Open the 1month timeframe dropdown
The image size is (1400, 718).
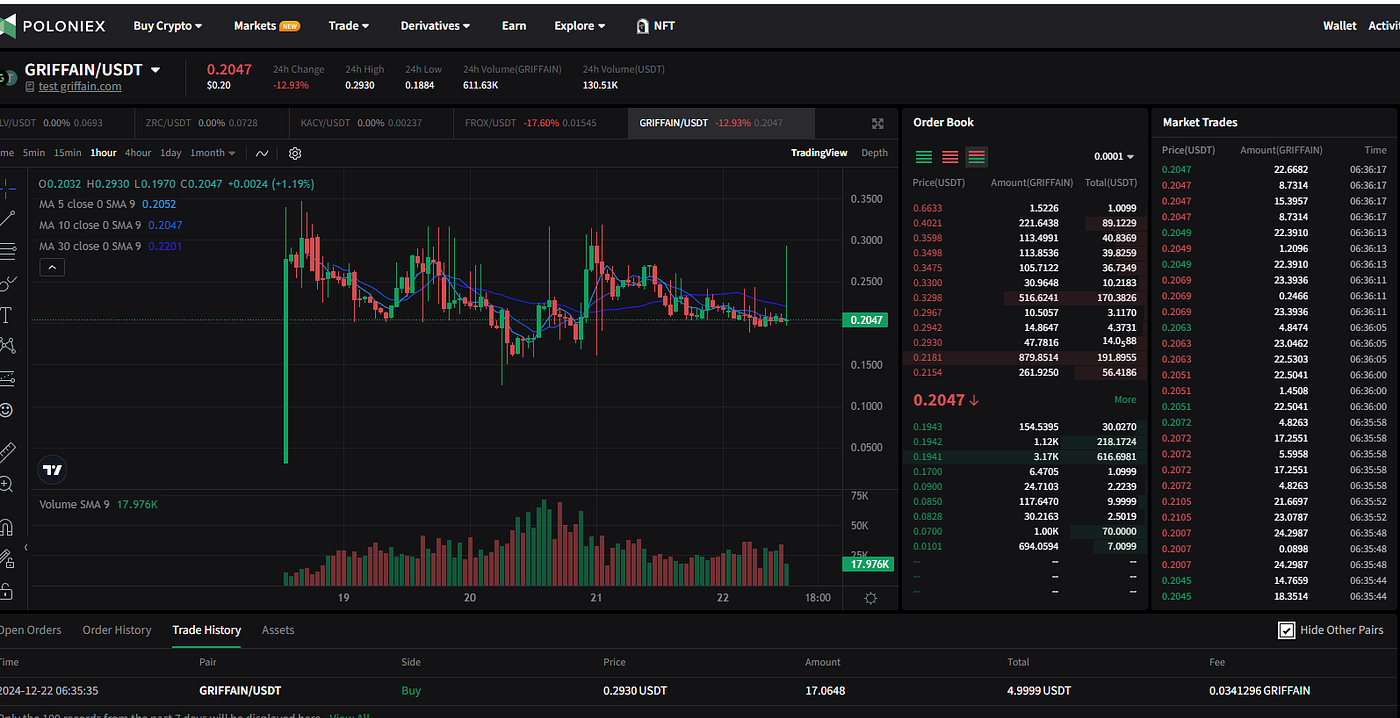[213, 153]
